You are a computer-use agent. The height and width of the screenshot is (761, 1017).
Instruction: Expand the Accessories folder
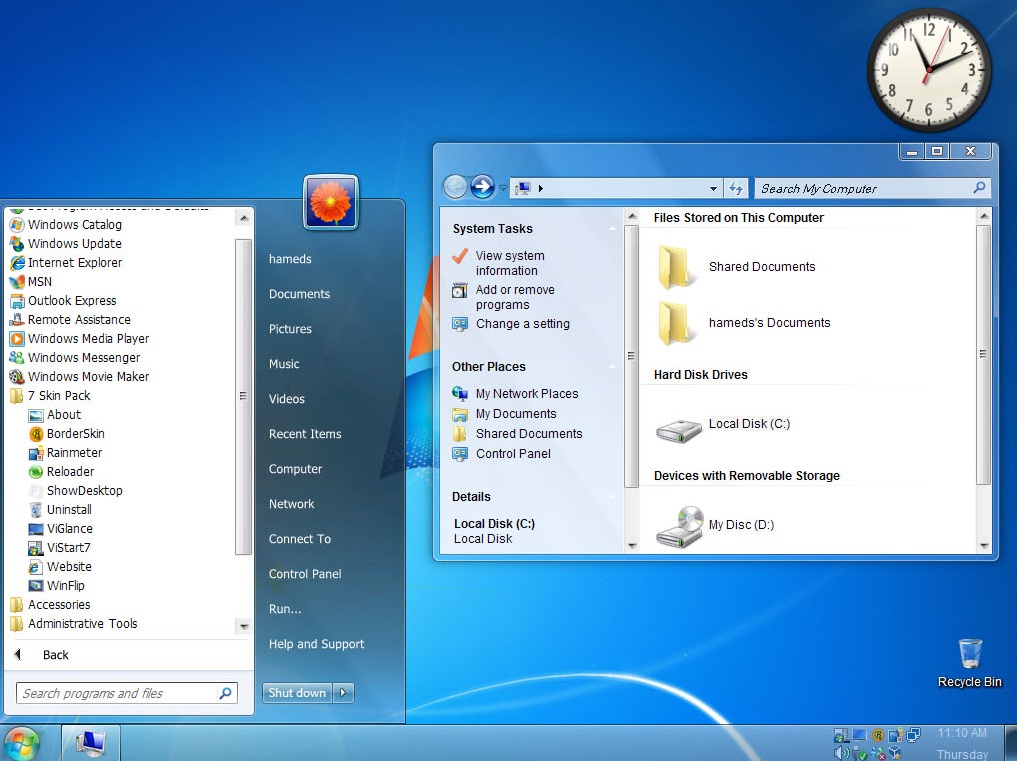[x=50, y=605]
